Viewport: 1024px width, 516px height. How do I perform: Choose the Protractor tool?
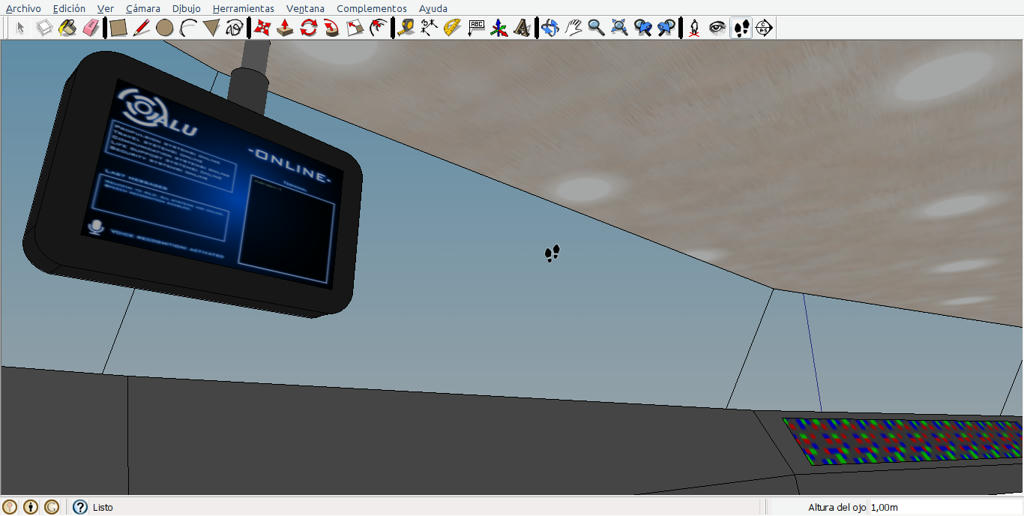pos(452,27)
